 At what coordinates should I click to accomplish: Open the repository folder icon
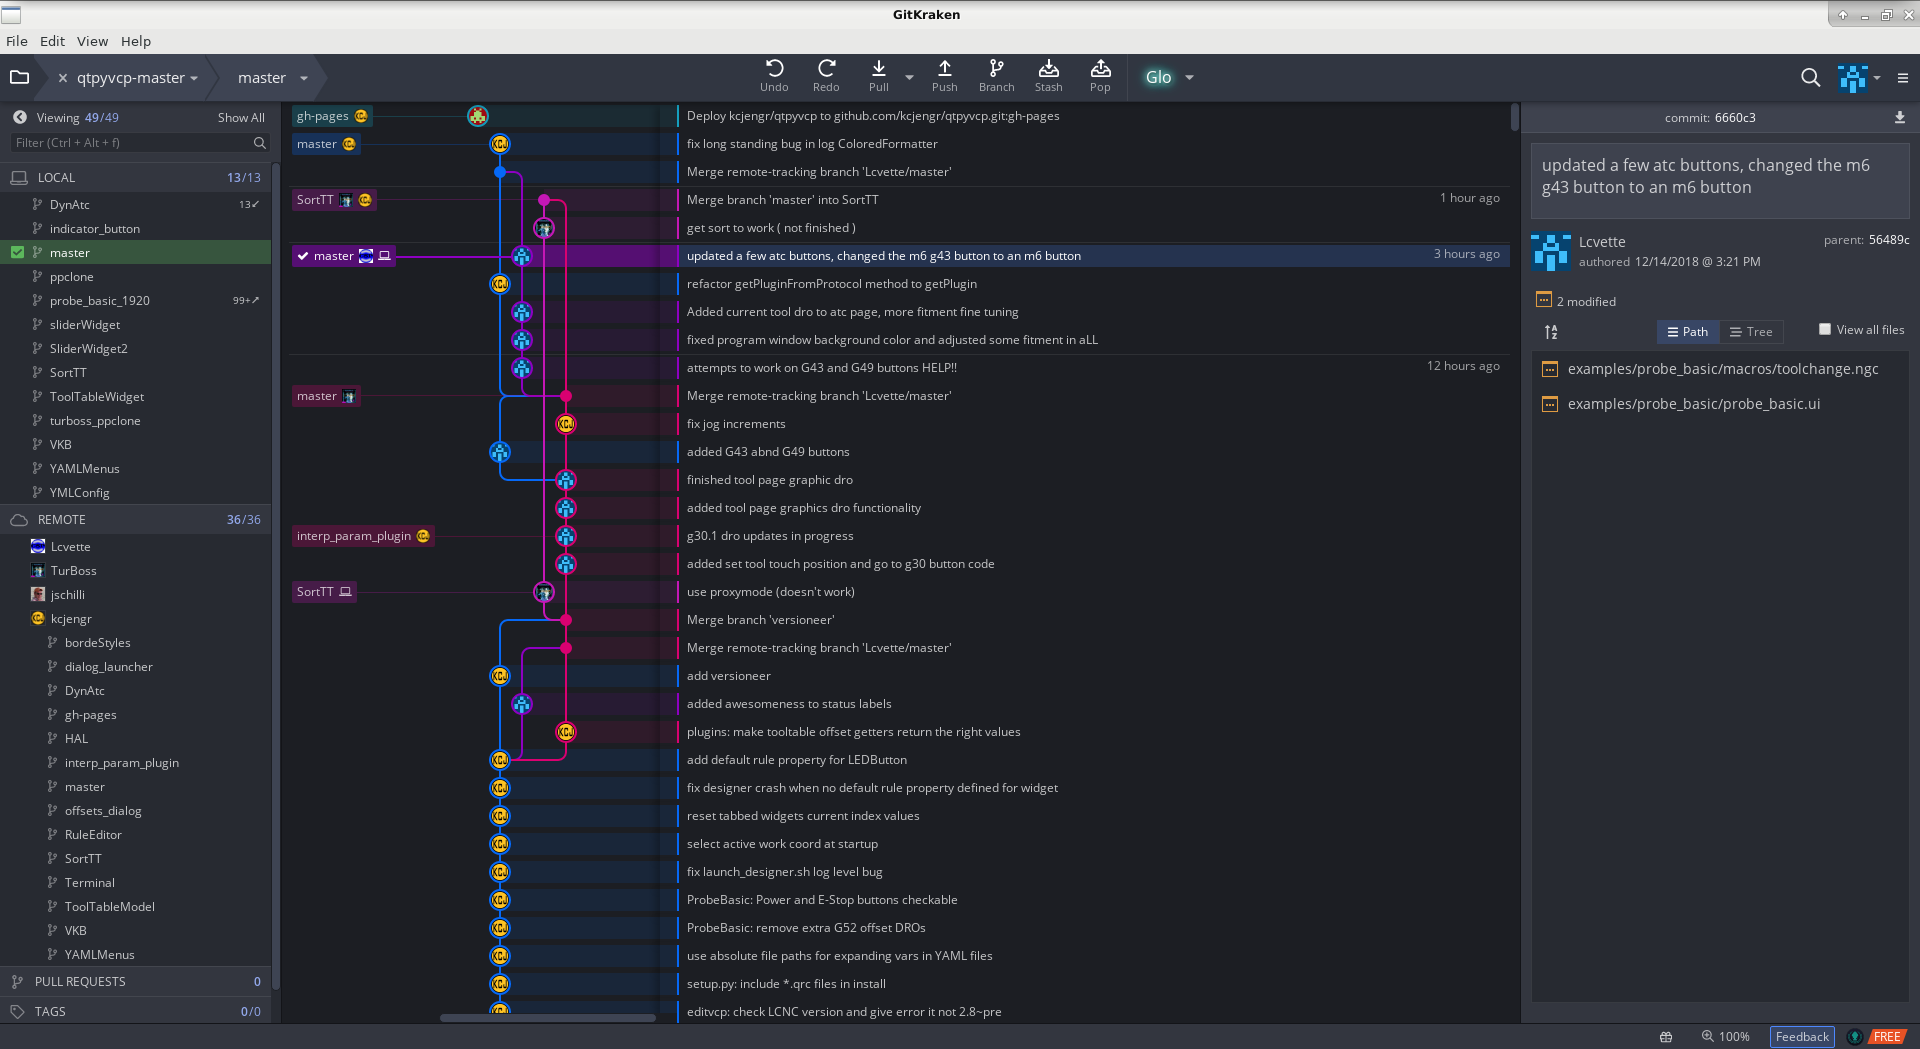[x=19, y=77]
